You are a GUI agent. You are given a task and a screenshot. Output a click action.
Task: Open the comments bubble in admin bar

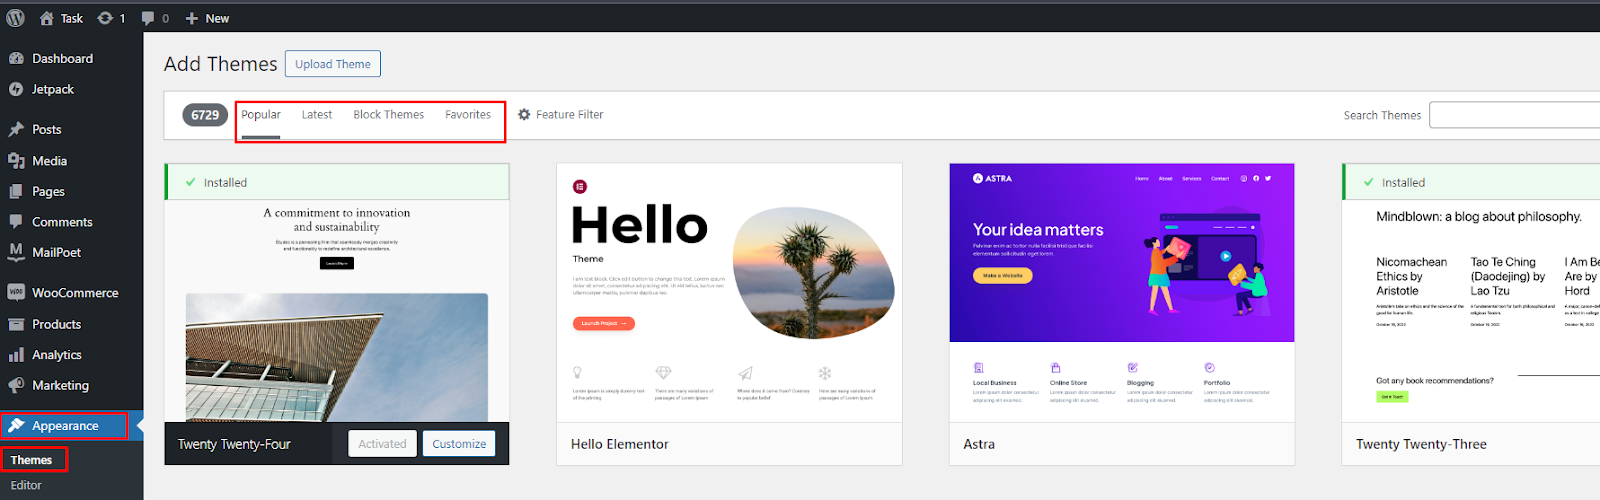tap(155, 18)
